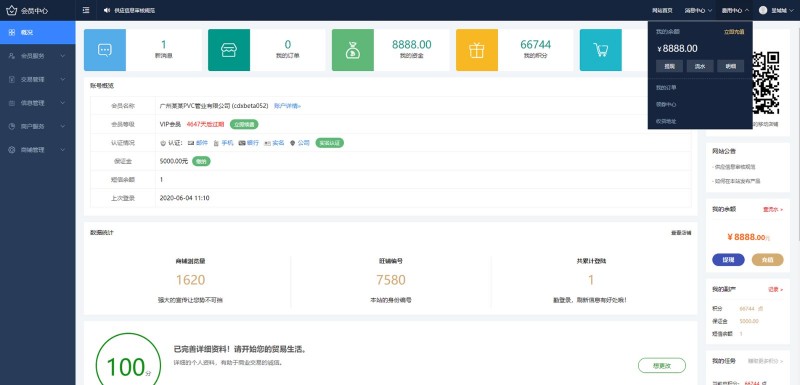Collapse the sidebar with the menu-fold icon
Image resolution: width=800 pixels, height=385 pixels.
point(86,10)
